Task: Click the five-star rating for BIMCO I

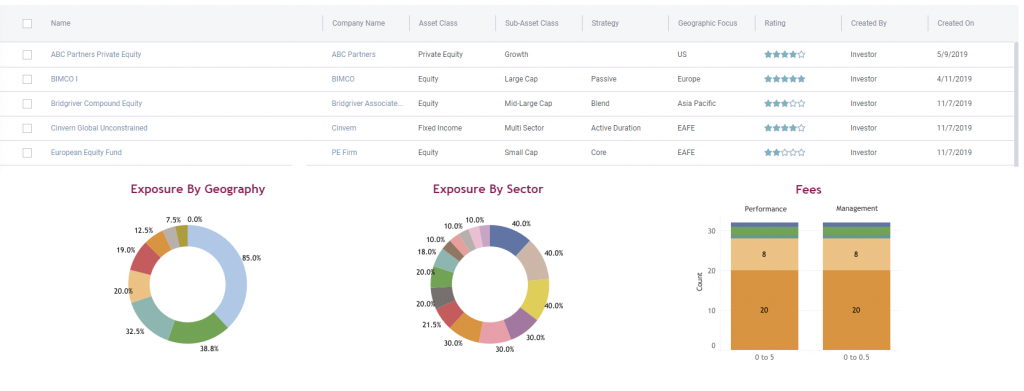Action: [784, 79]
